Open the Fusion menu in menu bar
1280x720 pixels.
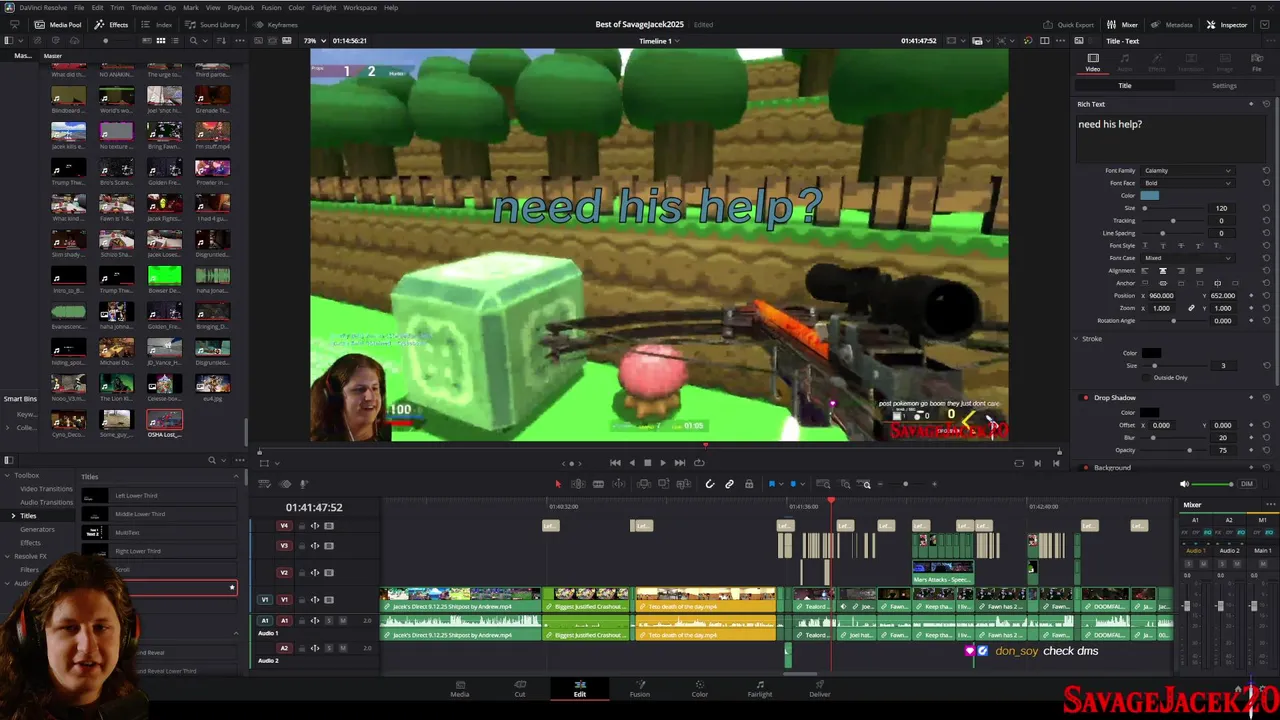pos(271,7)
